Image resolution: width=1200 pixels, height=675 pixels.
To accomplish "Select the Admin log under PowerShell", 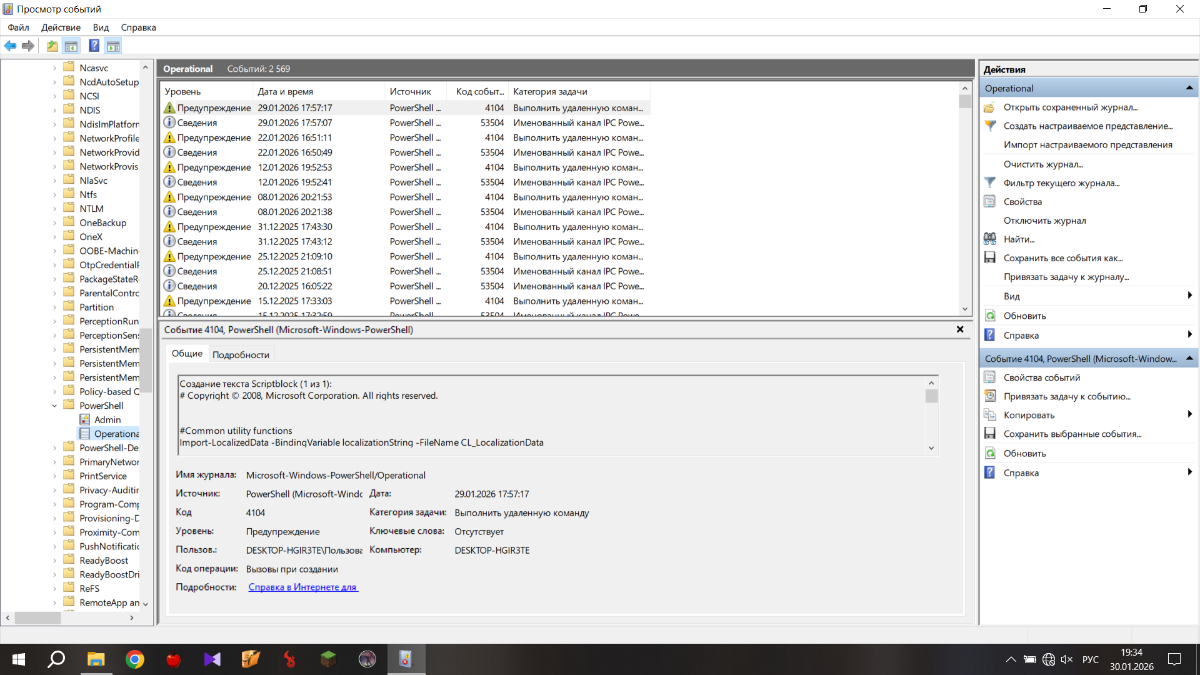I will pos(107,420).
